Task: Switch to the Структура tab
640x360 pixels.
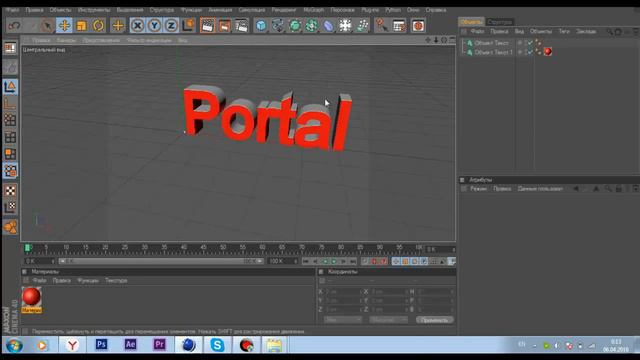Action: click(x=500, y=22)
